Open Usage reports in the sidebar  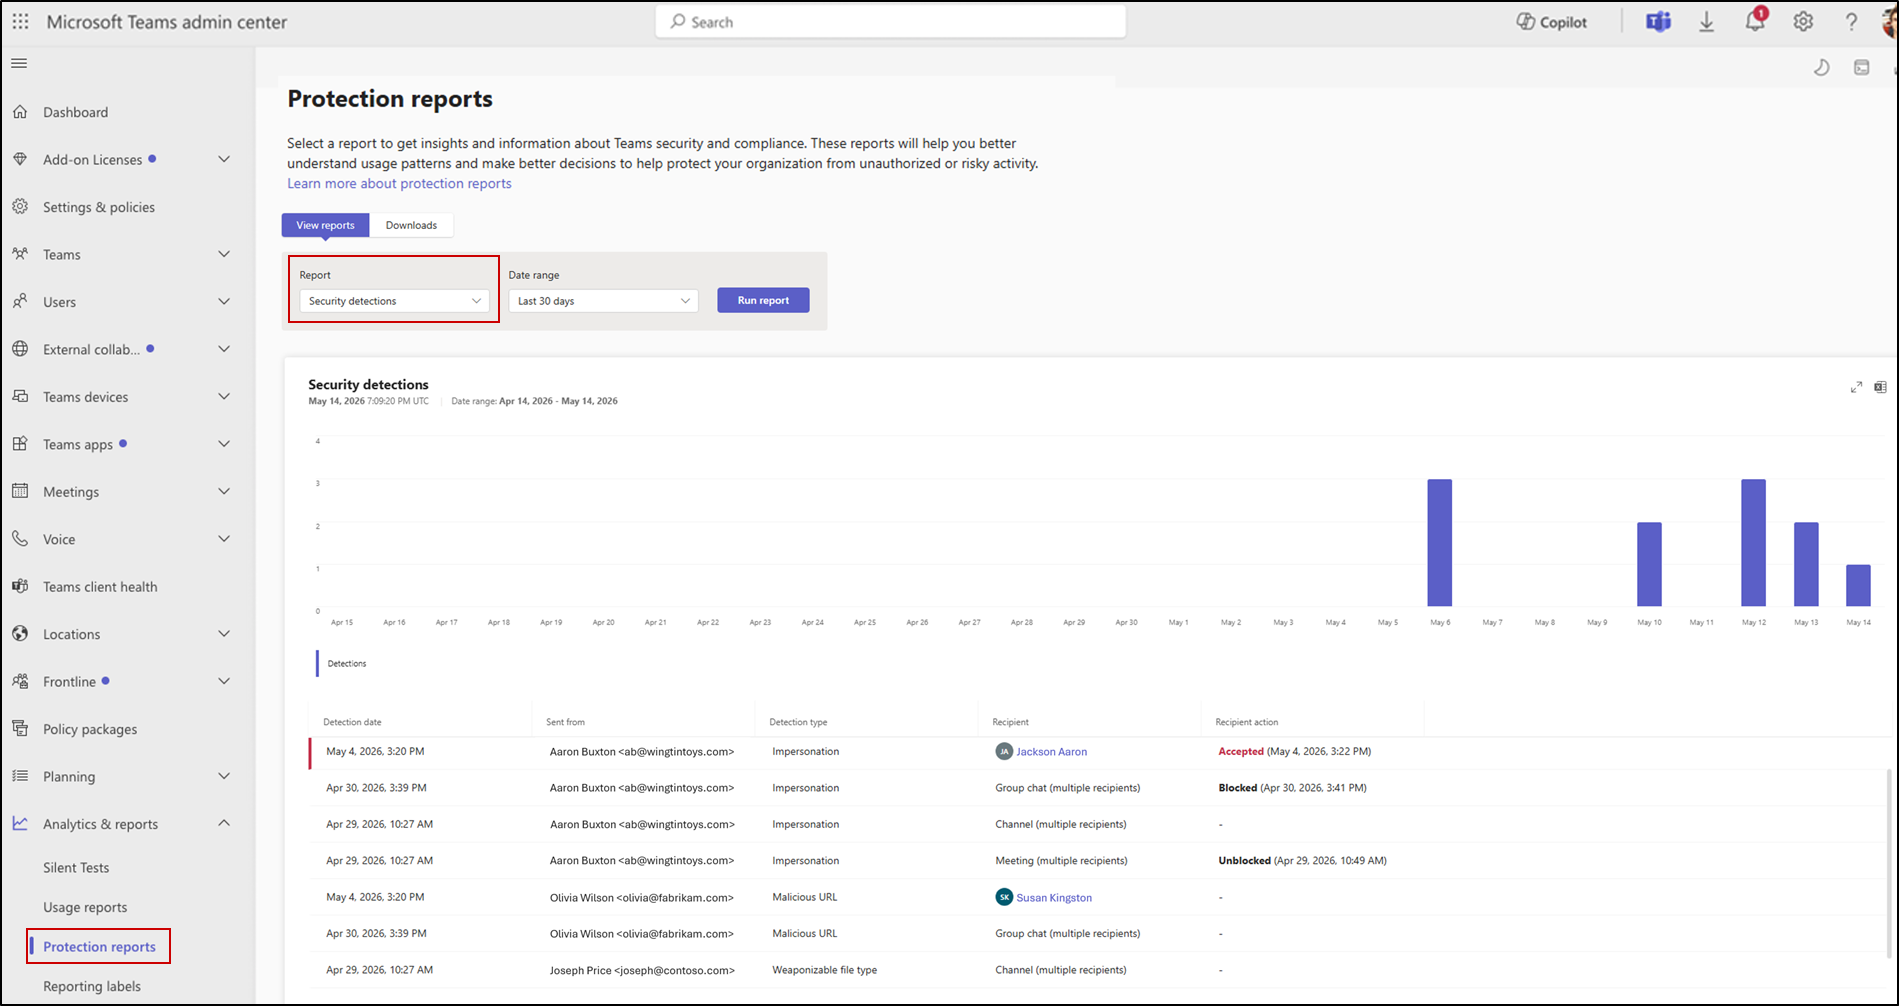tap(85, 907)
